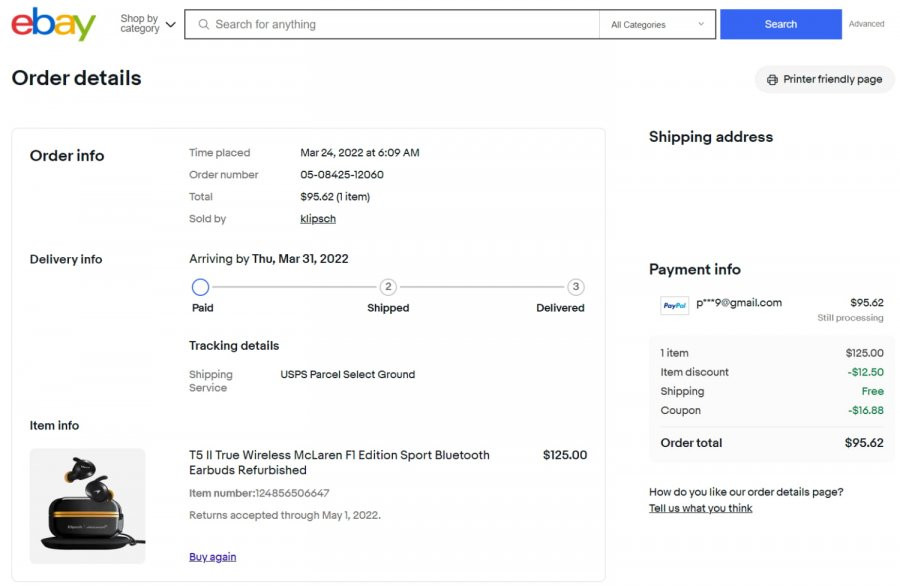Image resolution: width=900 pixels, height=586 pixels.
Task: Click Returns accepted through May 1, 2022
Action: pos(285,515)
